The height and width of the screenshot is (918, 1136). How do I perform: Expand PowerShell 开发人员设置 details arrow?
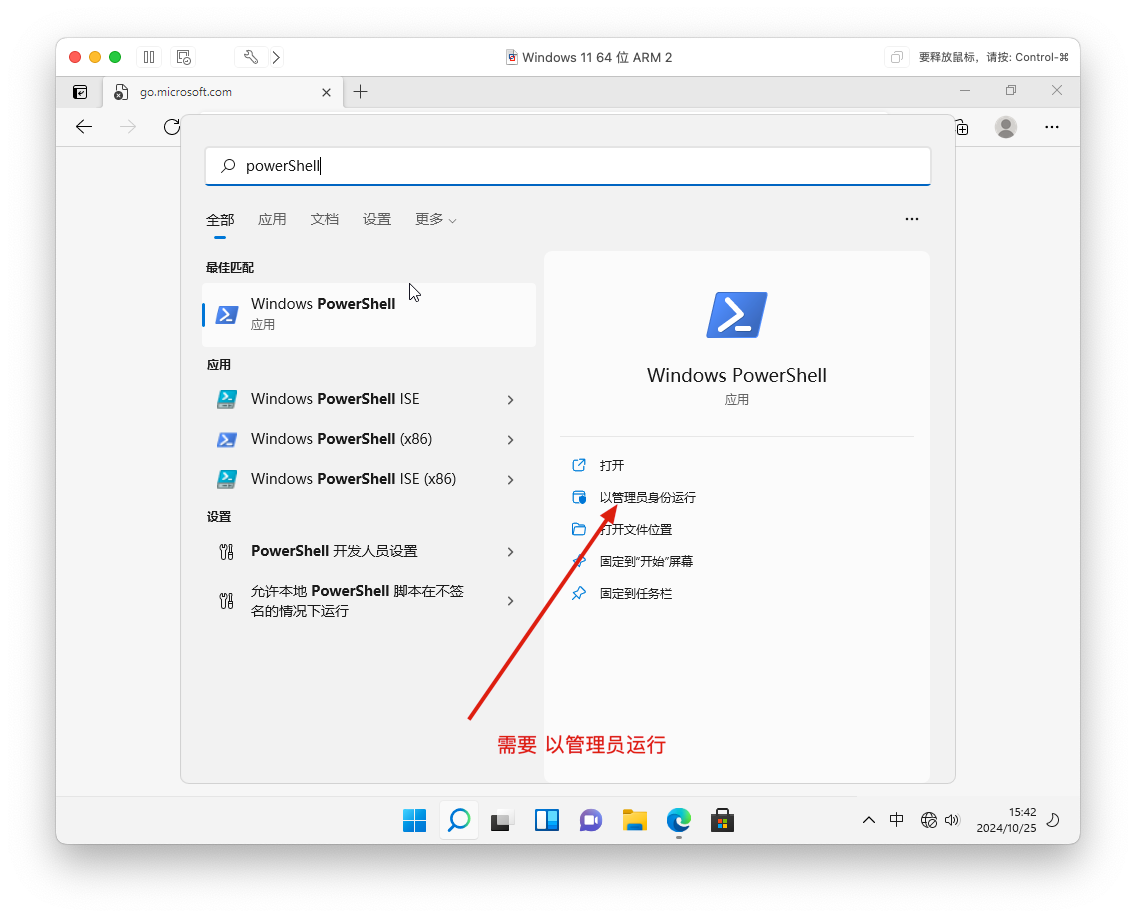[511, 552]
